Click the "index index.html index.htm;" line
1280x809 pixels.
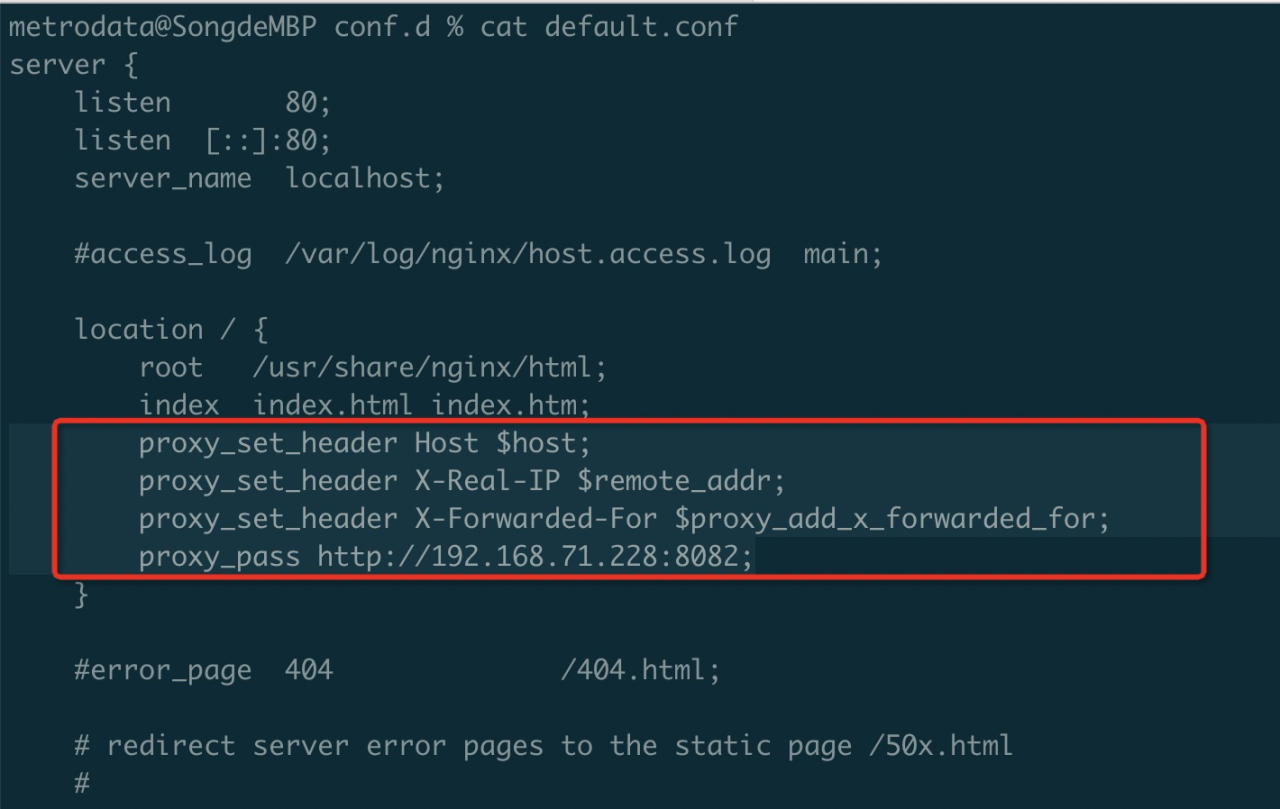coord(365,405)
